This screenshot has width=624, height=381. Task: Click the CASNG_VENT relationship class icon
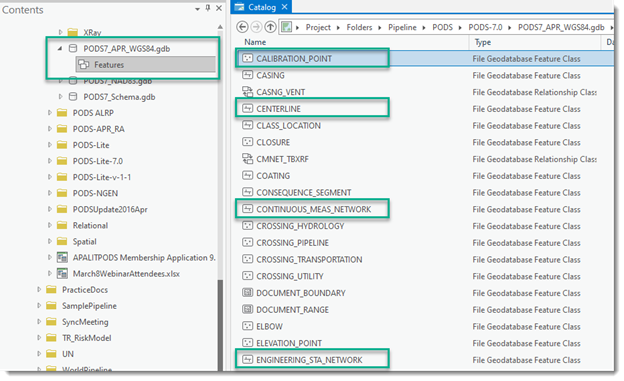pyautogui.click(x=248, y=92)
